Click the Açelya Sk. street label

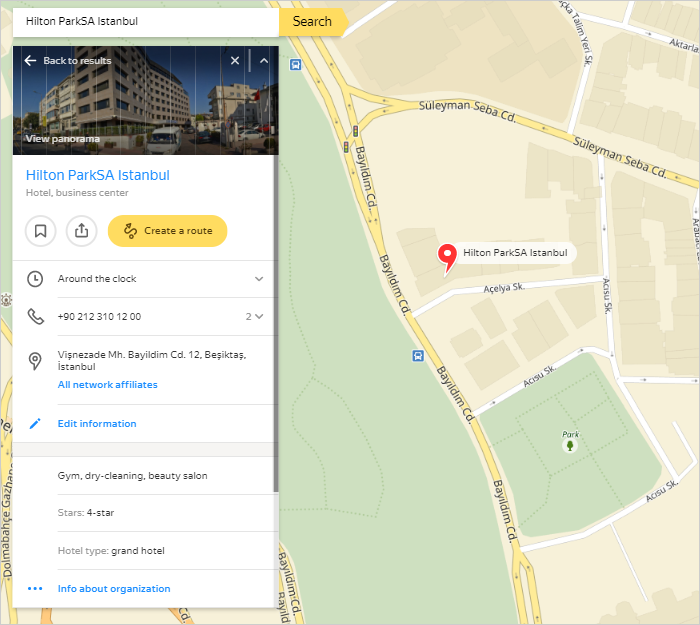[504, 288]
